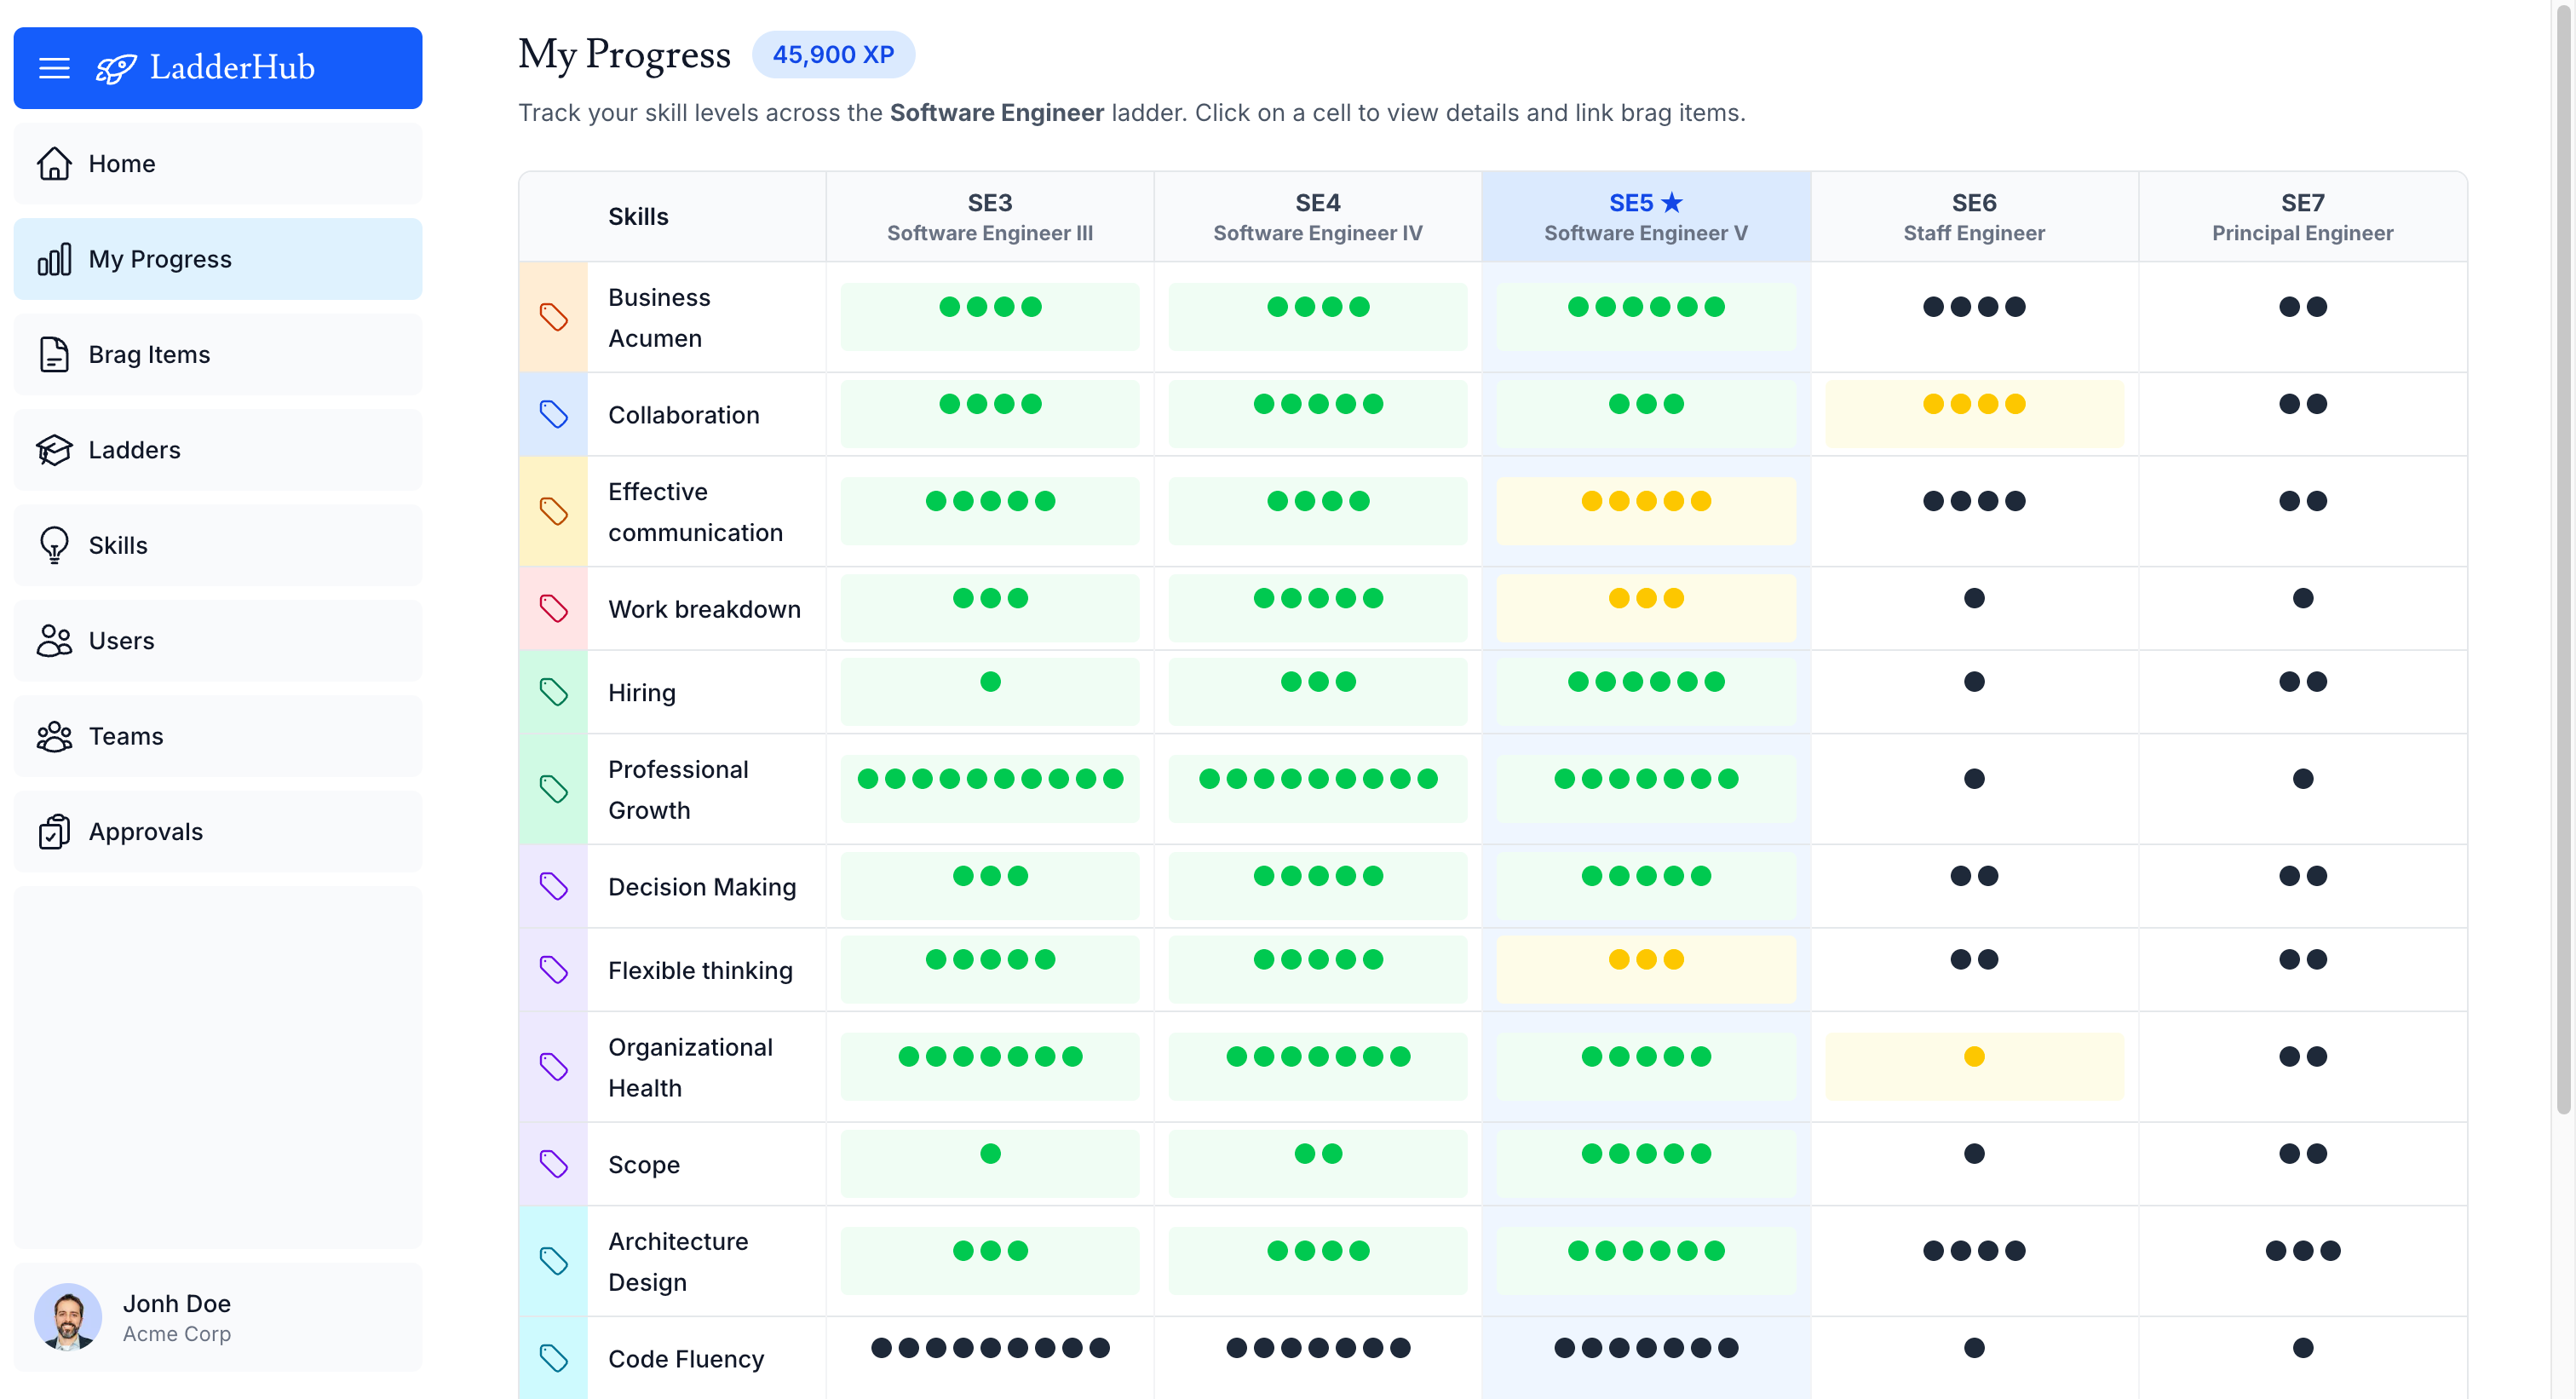Click the Ladders graduation cap icon
The width and height of the screenshot is (2576, 1399).
point(55,450)
